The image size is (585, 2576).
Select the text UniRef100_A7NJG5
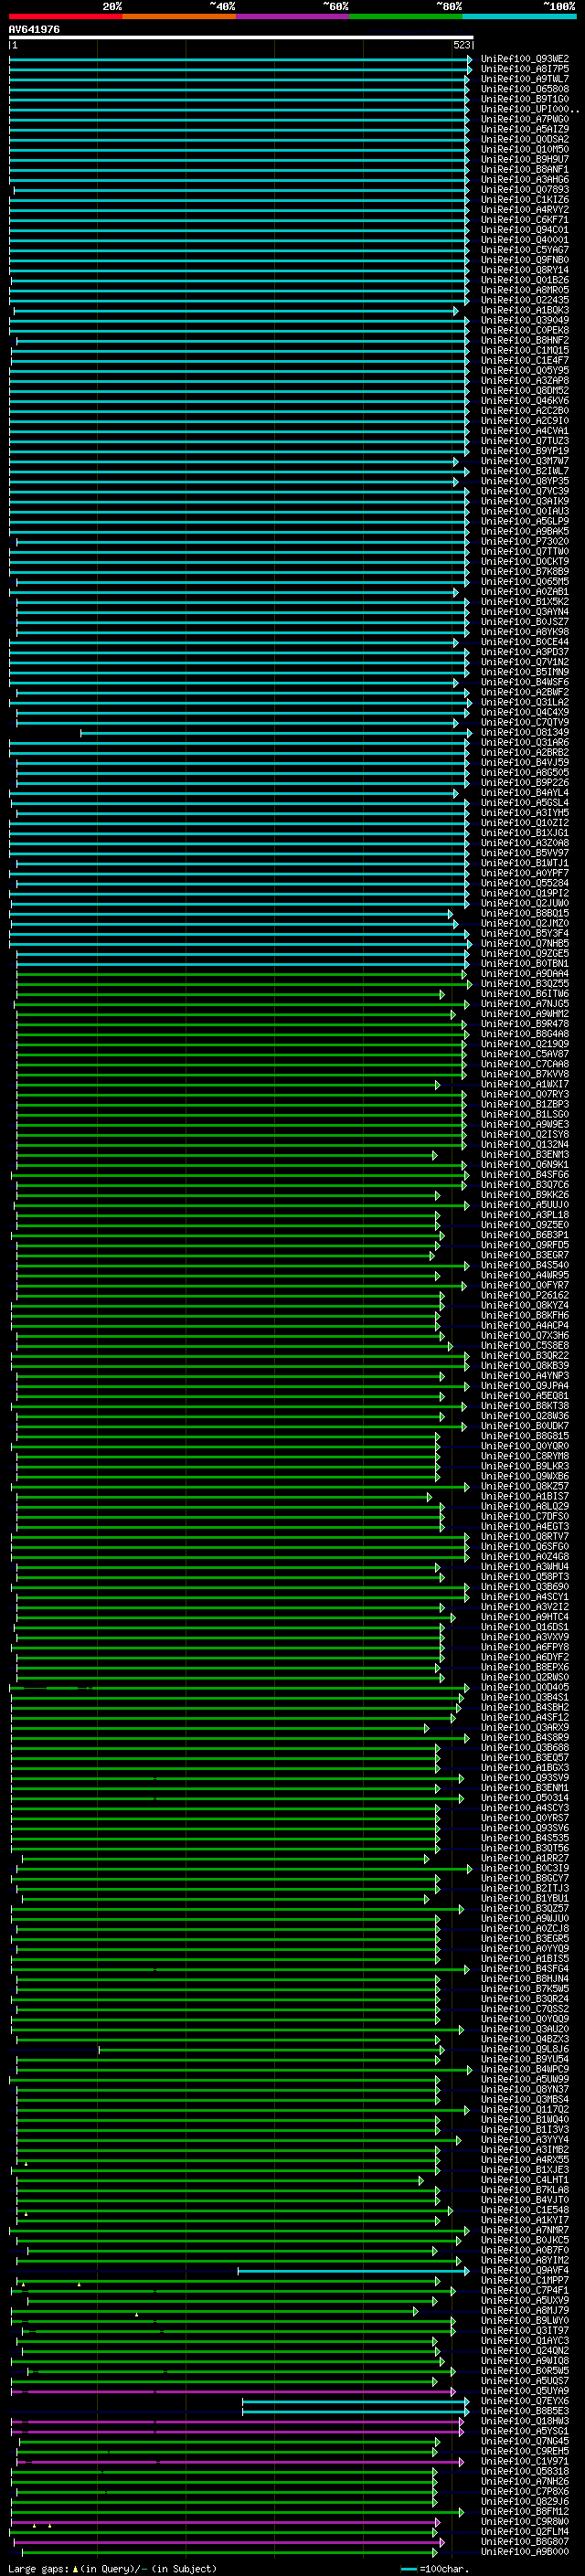tap(525, 1004)
